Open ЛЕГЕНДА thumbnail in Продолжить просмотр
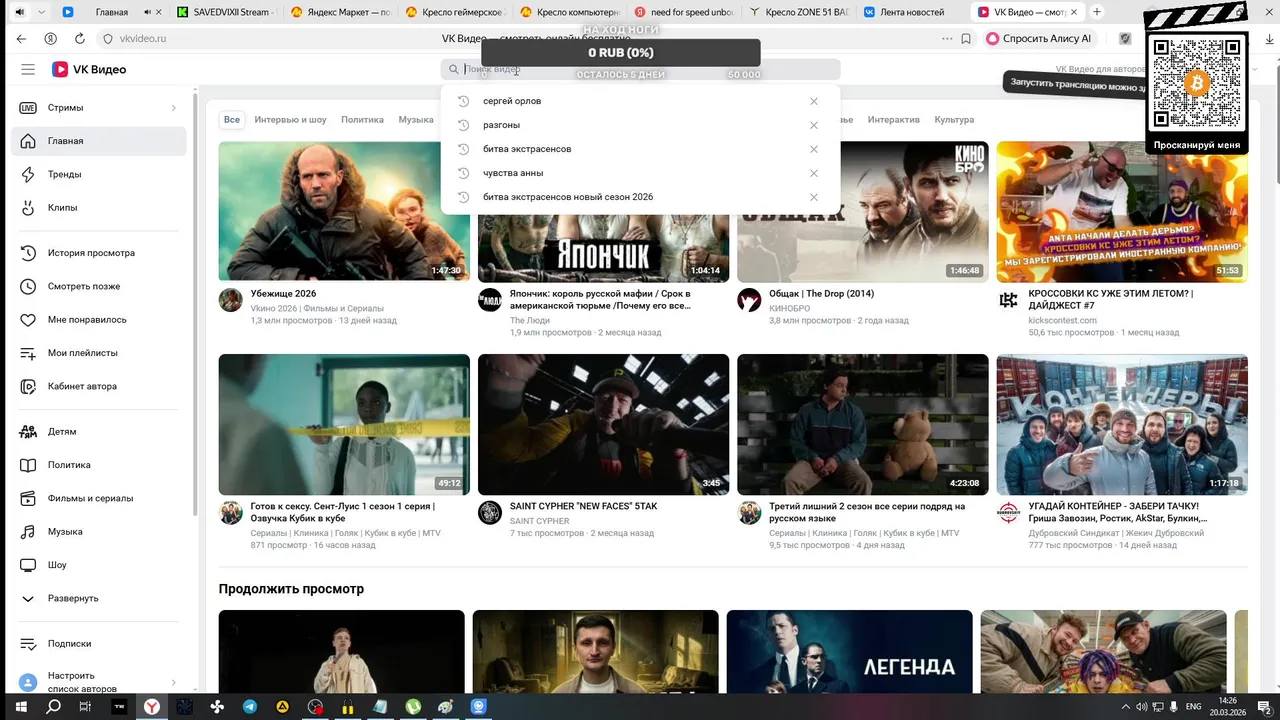The image size is (1280, 720). pos(849,651)
